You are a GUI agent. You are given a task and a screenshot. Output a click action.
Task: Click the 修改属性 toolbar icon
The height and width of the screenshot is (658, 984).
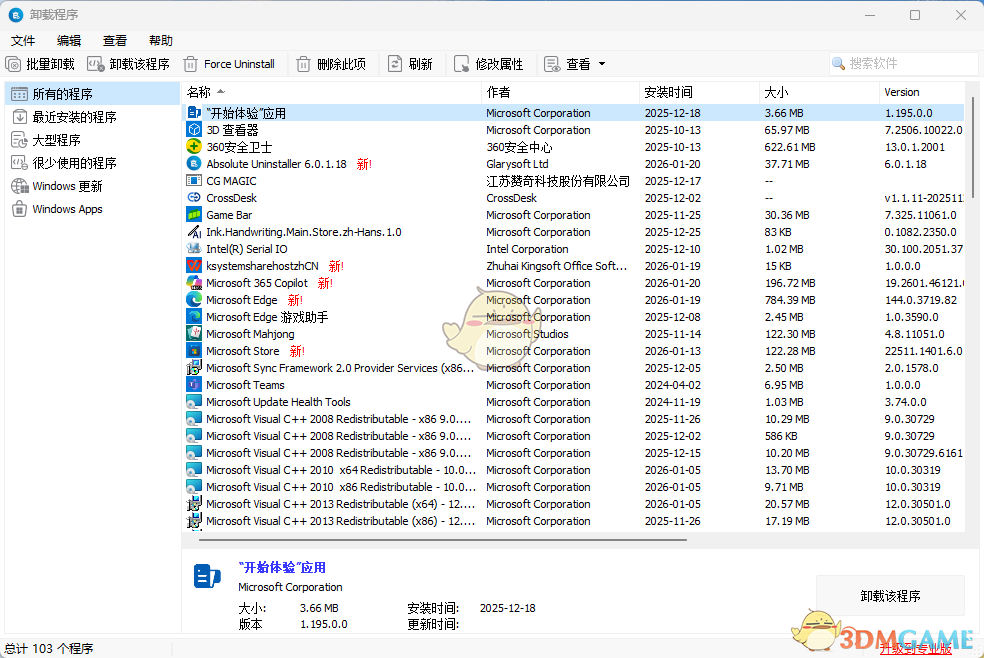461,63
